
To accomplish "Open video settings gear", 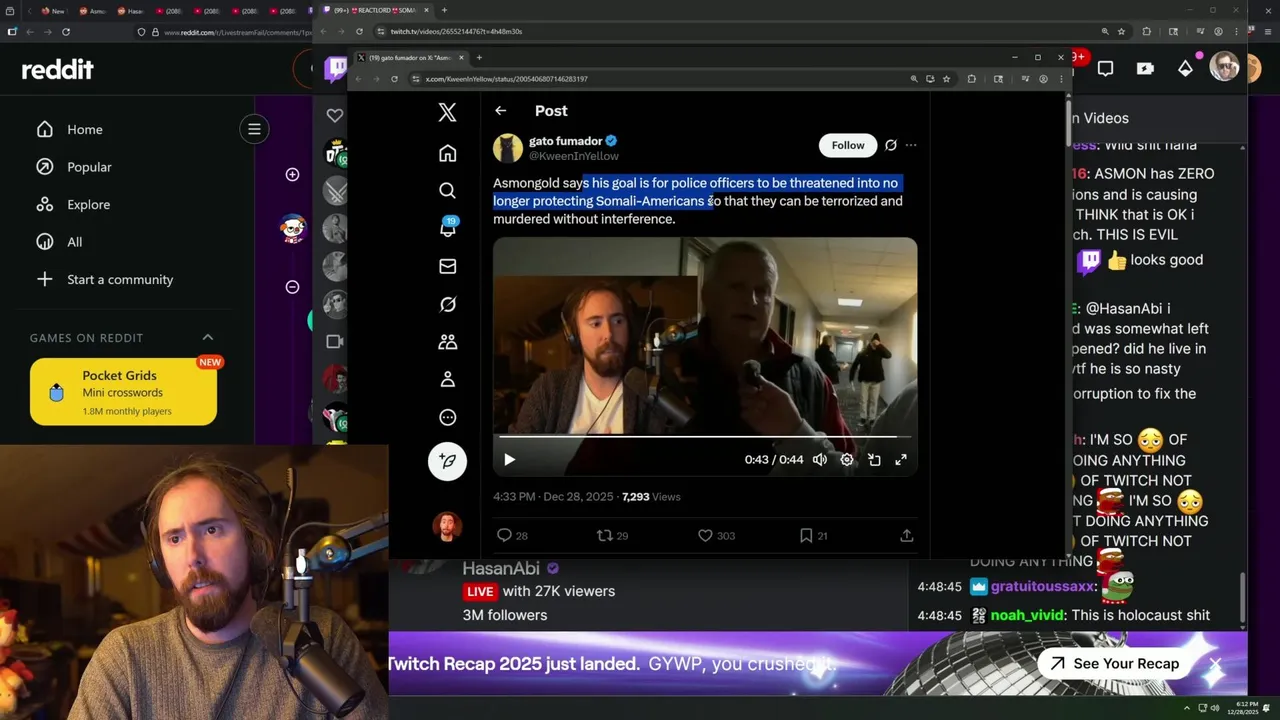I will [847, 460].
